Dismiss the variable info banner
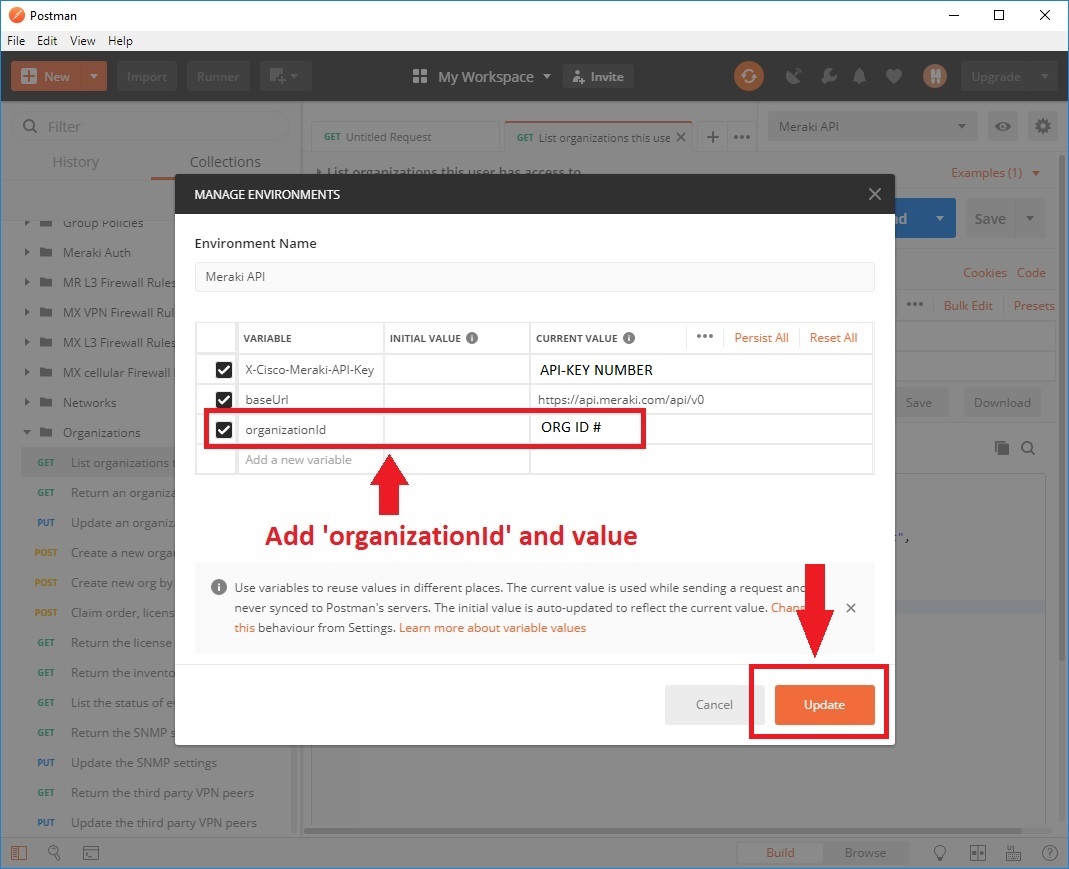The height and width of the screenshot is (869, 1069). [850, 608]
